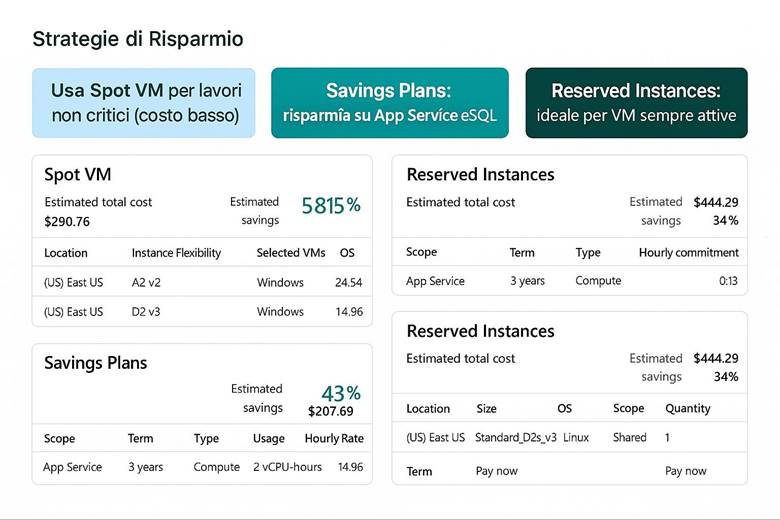Select the $290.76 estimated total cost value

click(x=67, y=221)
